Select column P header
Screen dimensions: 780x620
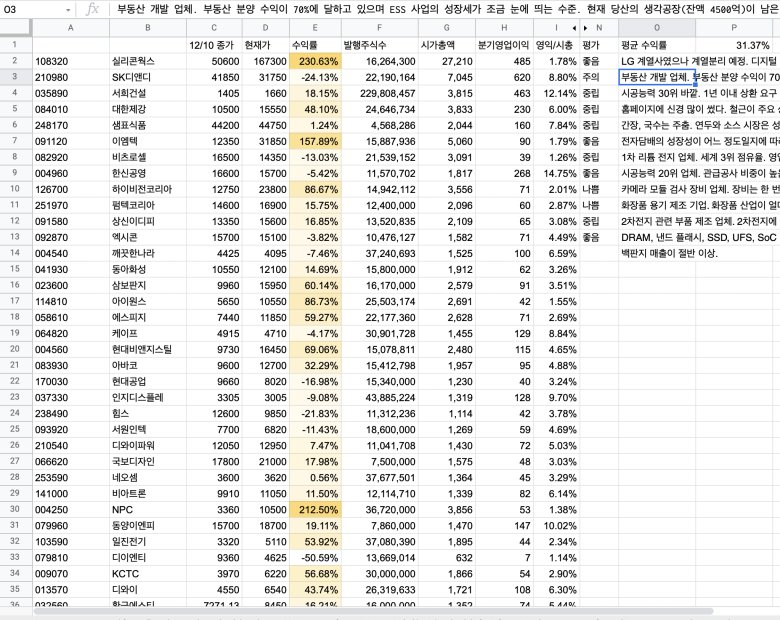pos(734,28)
